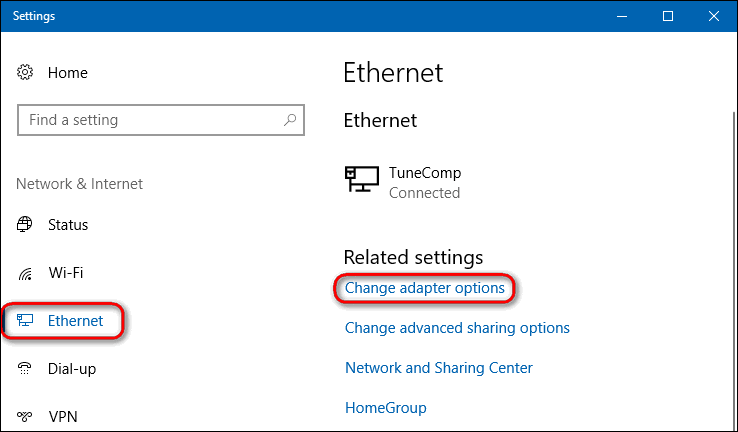Open Change advanced sharing options

[x=457, y=328]
